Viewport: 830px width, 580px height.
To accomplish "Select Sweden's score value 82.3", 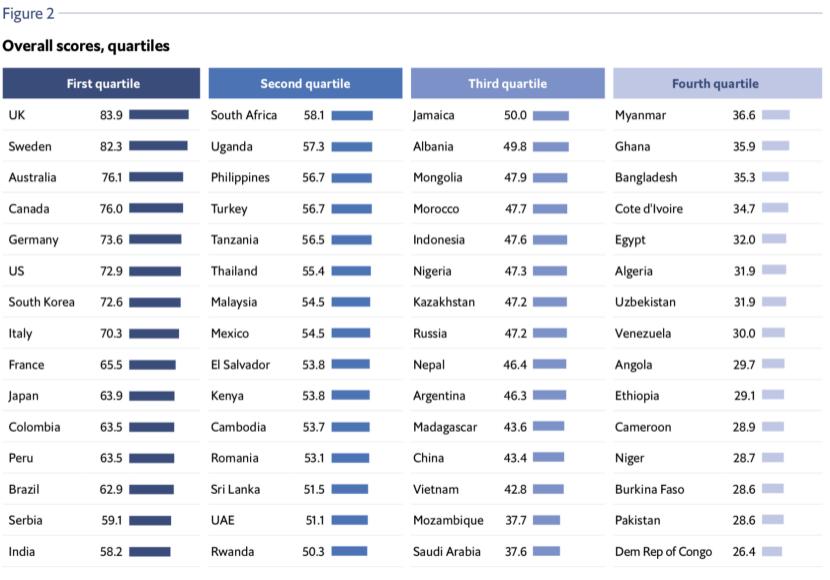I will coord(111,146).
